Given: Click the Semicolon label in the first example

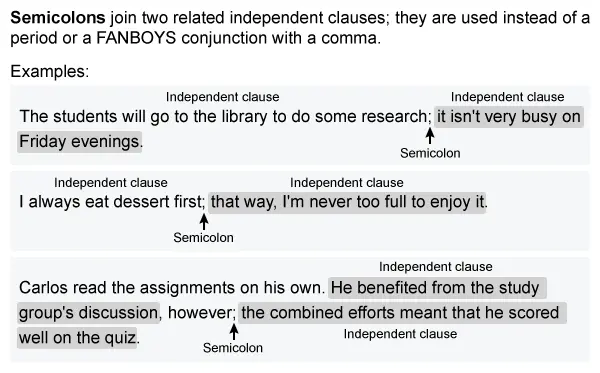Looking at the screenshot, I should point(430,153).
